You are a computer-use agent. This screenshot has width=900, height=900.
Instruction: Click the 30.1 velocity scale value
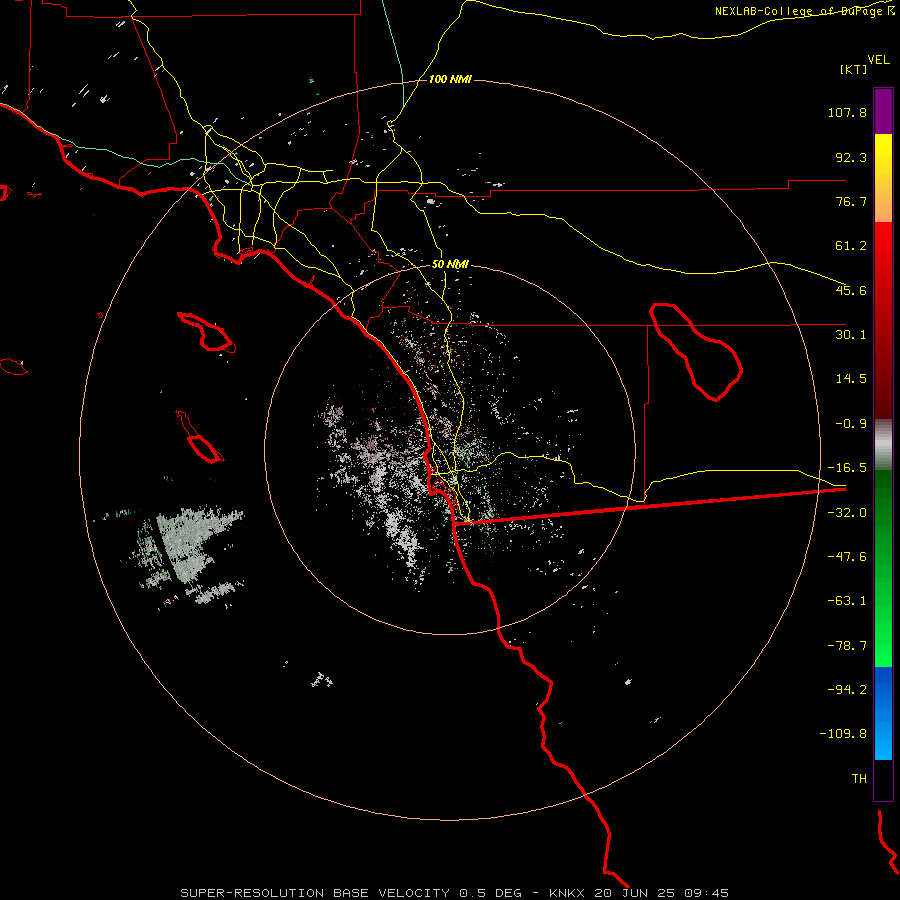click(x=851, y=335)
